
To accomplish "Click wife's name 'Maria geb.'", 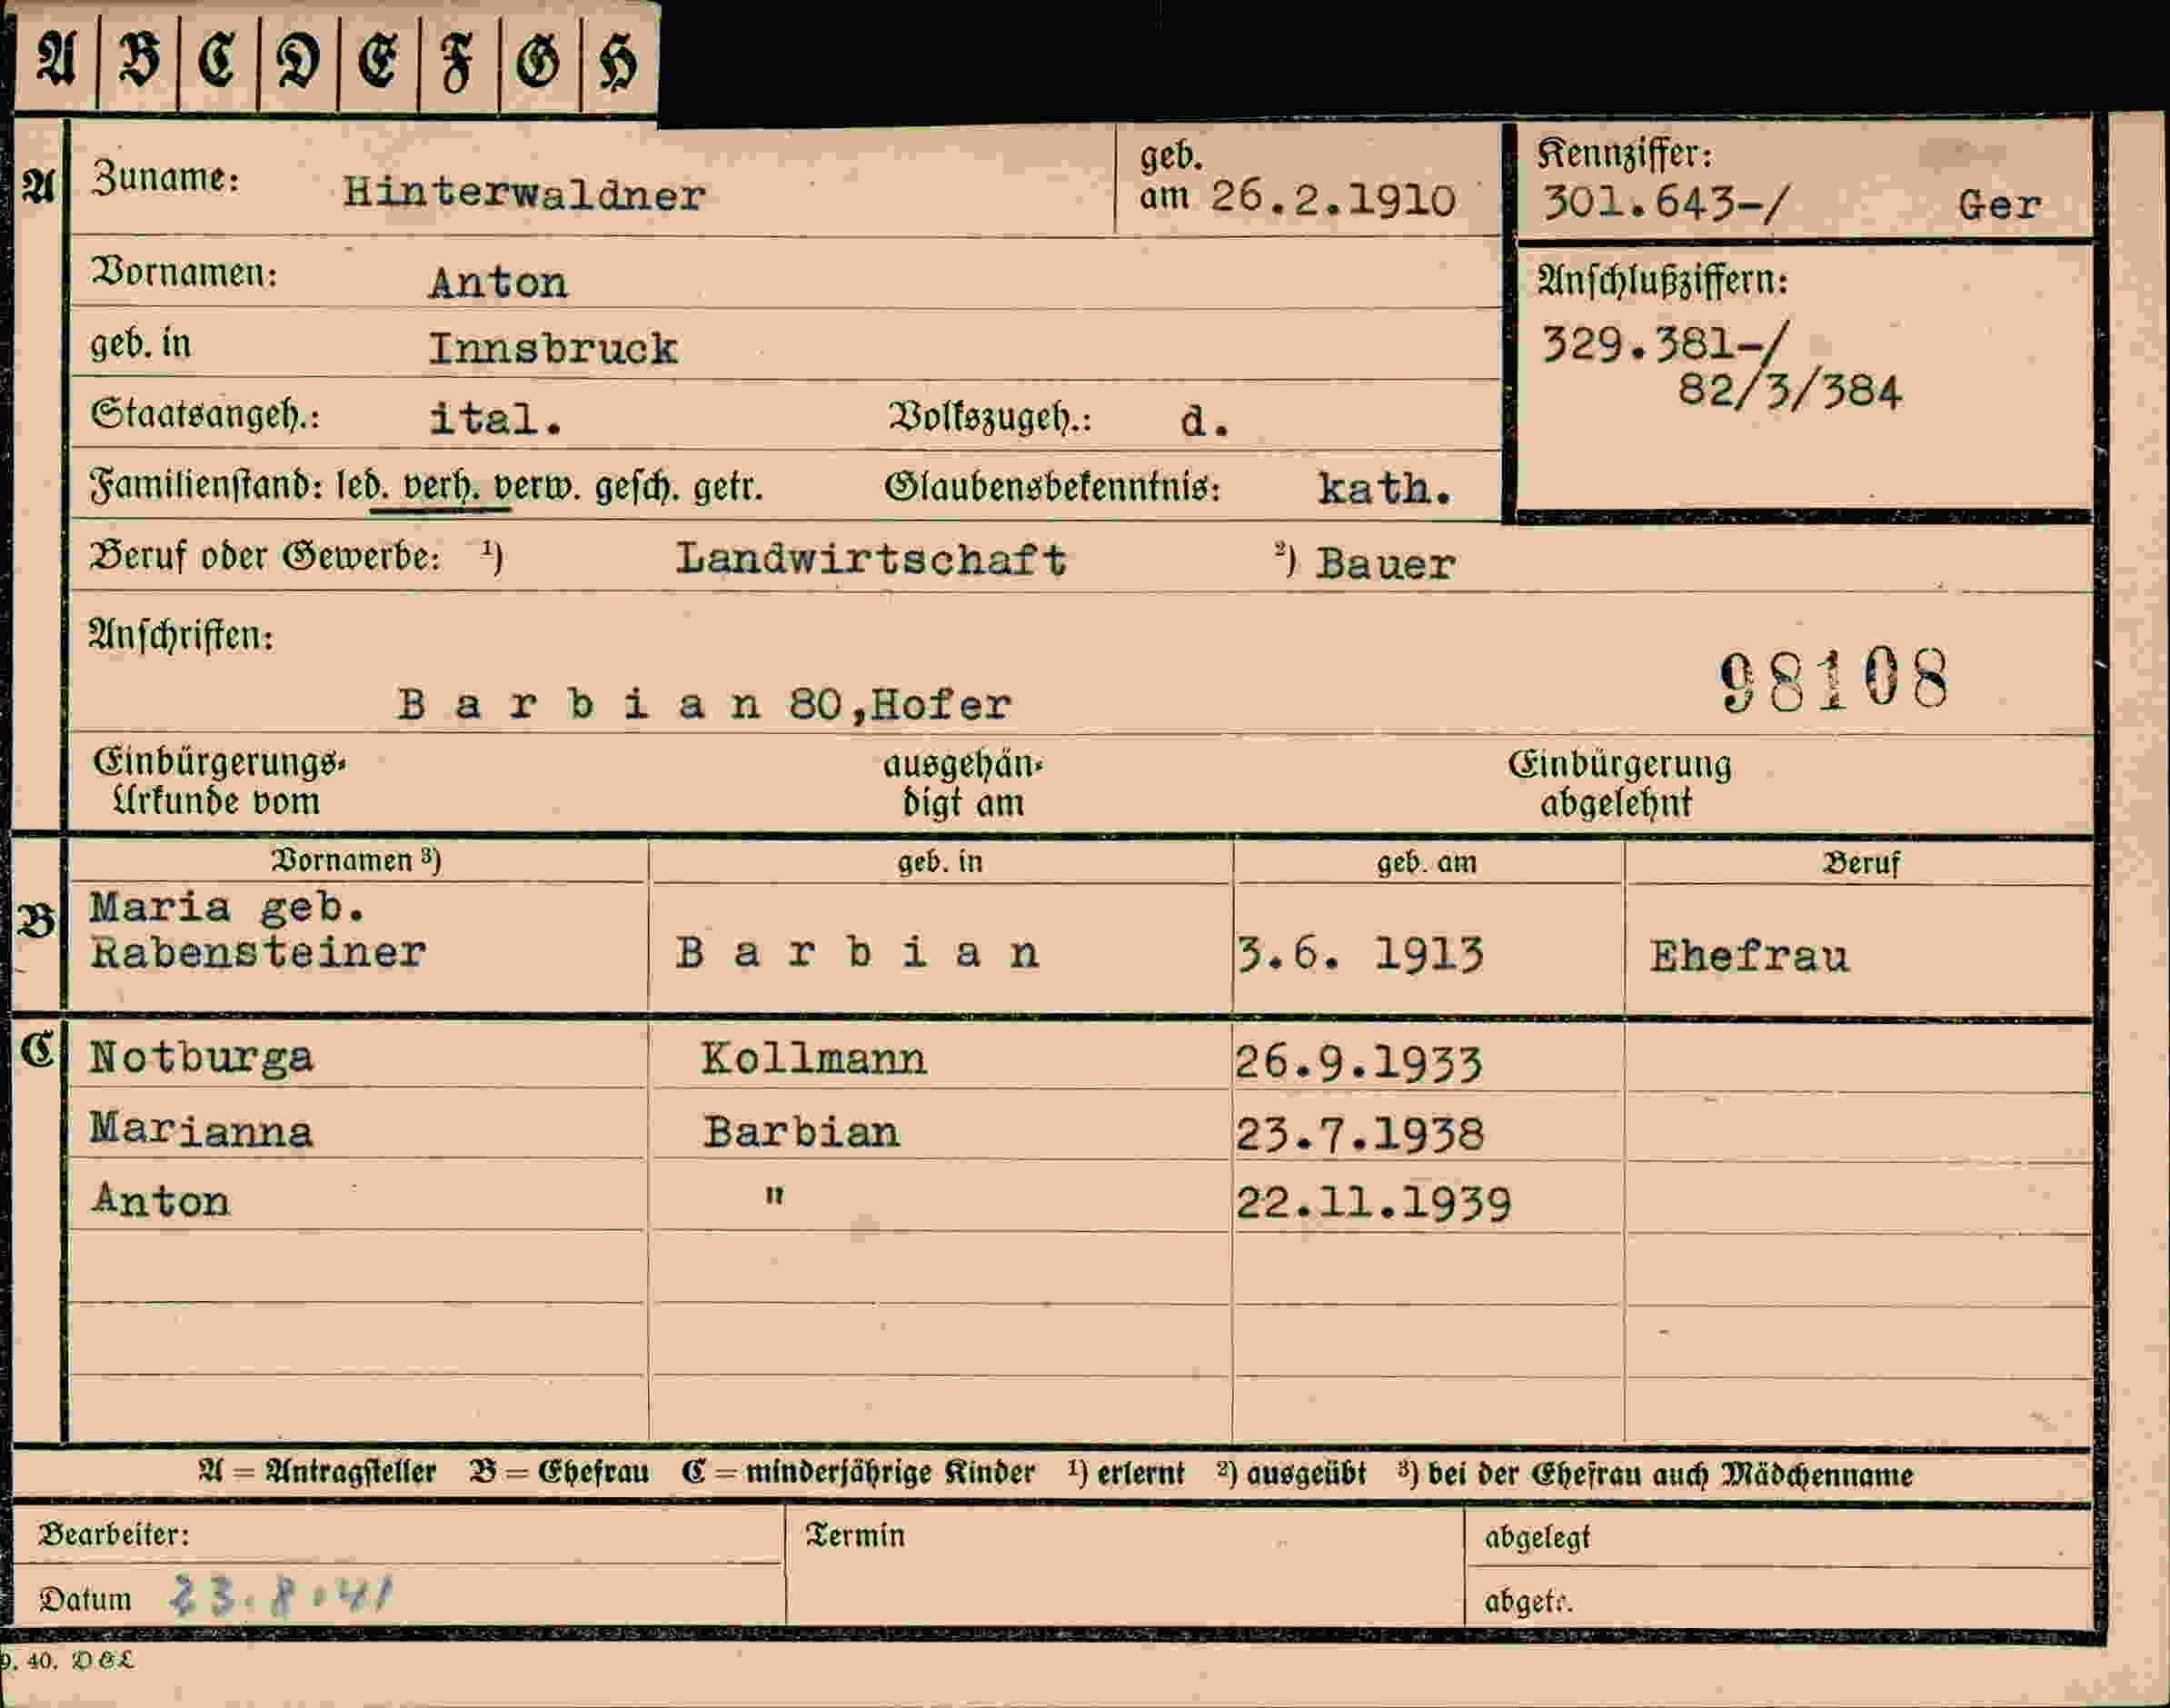I will 227,907.
